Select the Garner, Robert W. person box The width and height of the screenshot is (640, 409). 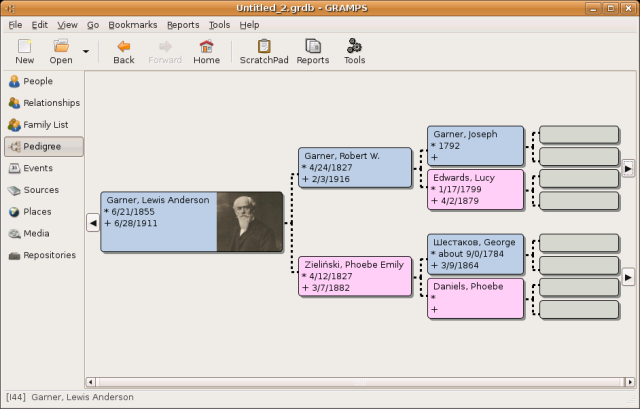(x=355, y=167)
